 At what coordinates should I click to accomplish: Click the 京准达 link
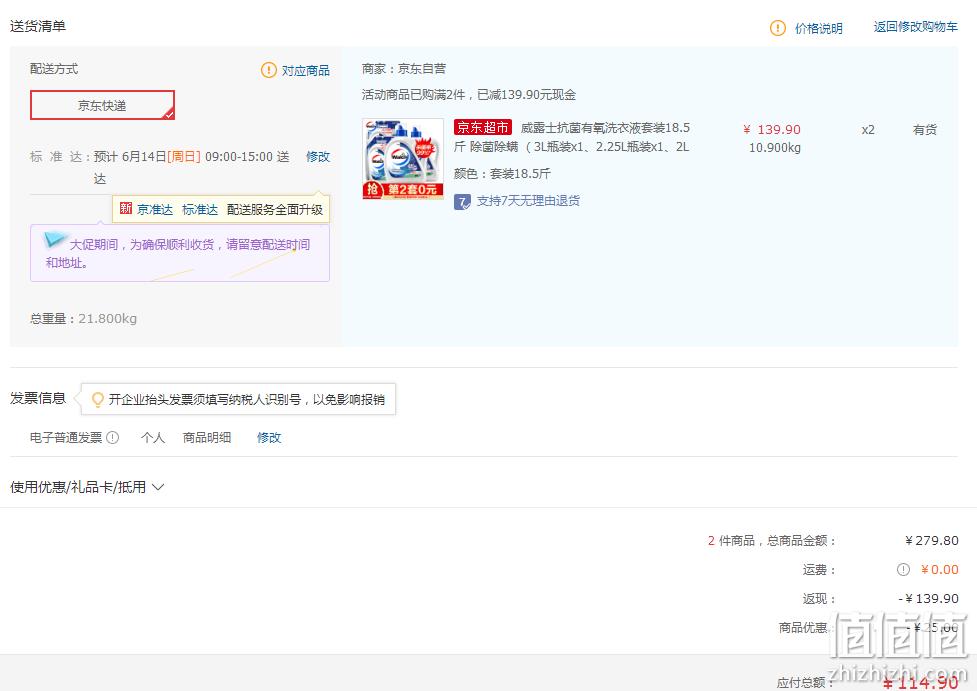(155, 209)
